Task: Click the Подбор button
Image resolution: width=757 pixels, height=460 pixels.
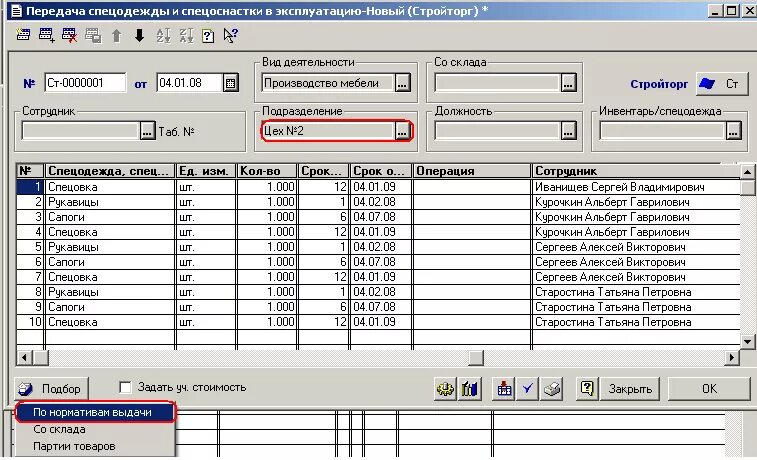Action: [x=52, y=389]
